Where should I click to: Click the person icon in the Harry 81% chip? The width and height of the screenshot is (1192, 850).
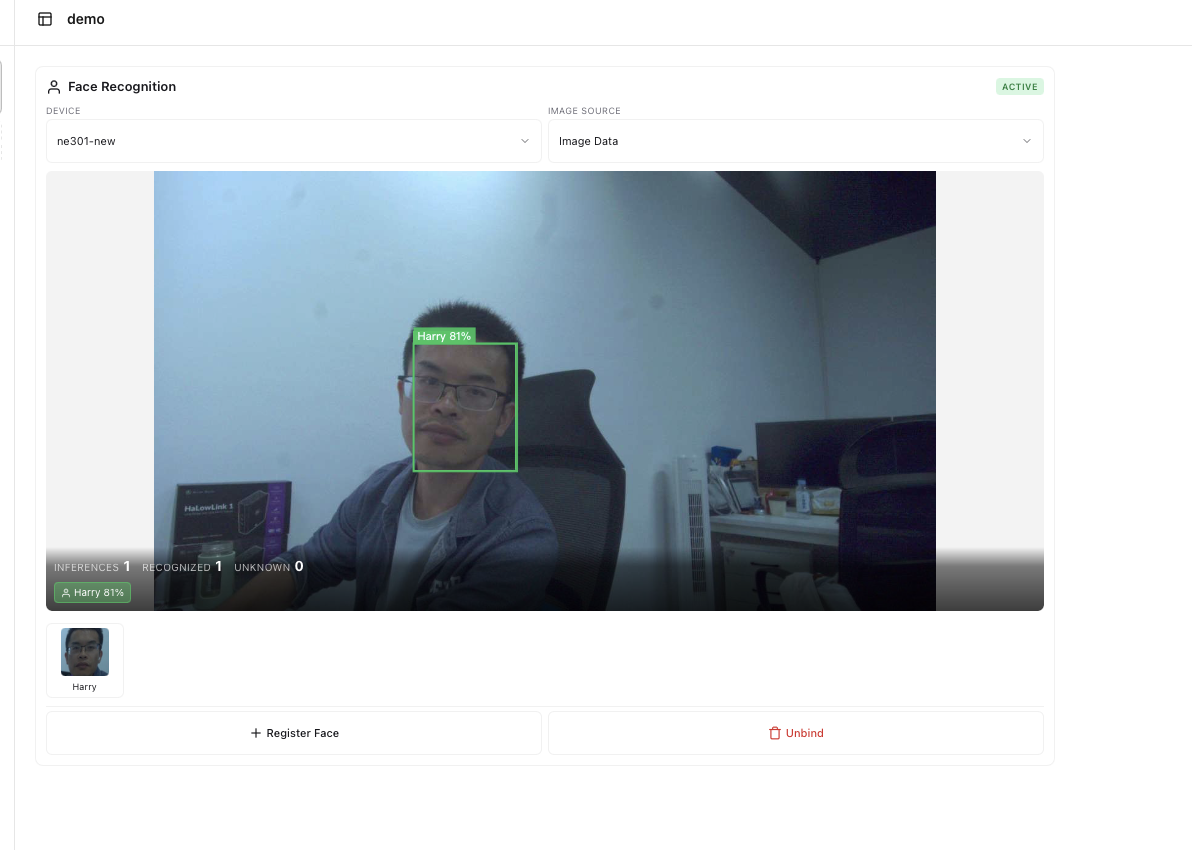[66, 593]
